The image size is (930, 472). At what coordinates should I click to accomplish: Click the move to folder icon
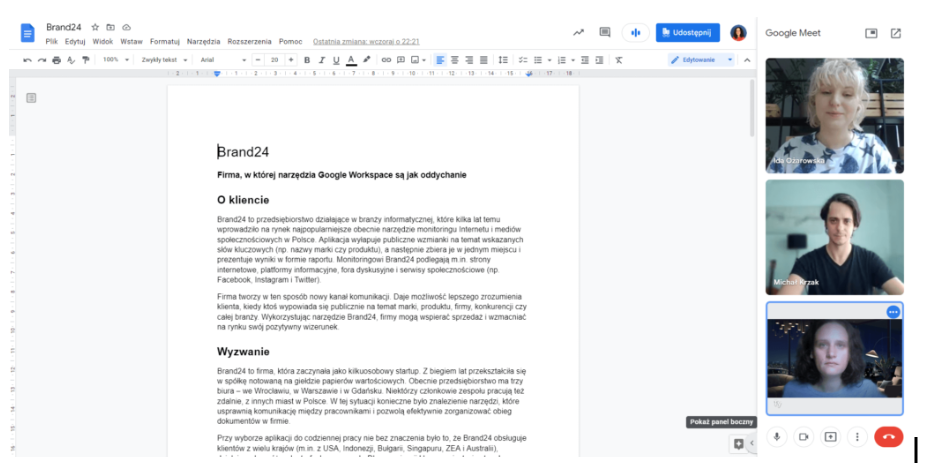(110, 27)
